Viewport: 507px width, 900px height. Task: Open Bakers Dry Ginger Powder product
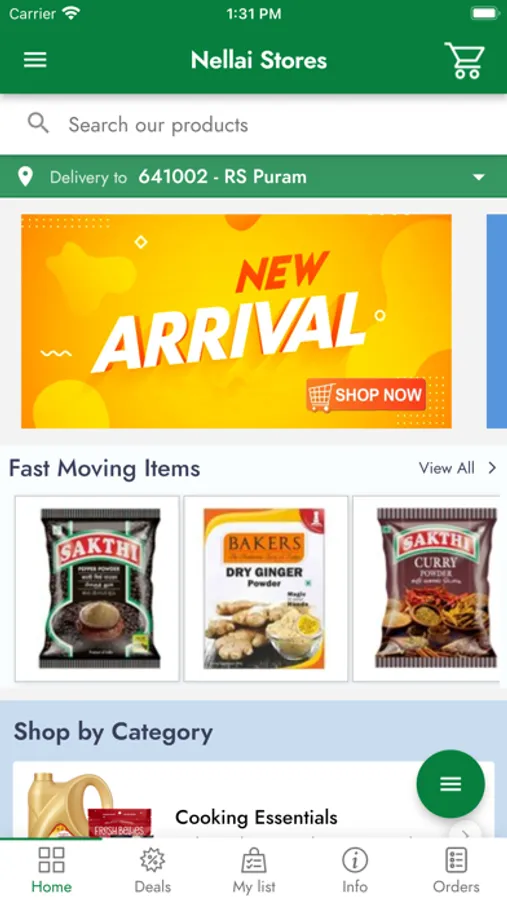coord(266,589)
